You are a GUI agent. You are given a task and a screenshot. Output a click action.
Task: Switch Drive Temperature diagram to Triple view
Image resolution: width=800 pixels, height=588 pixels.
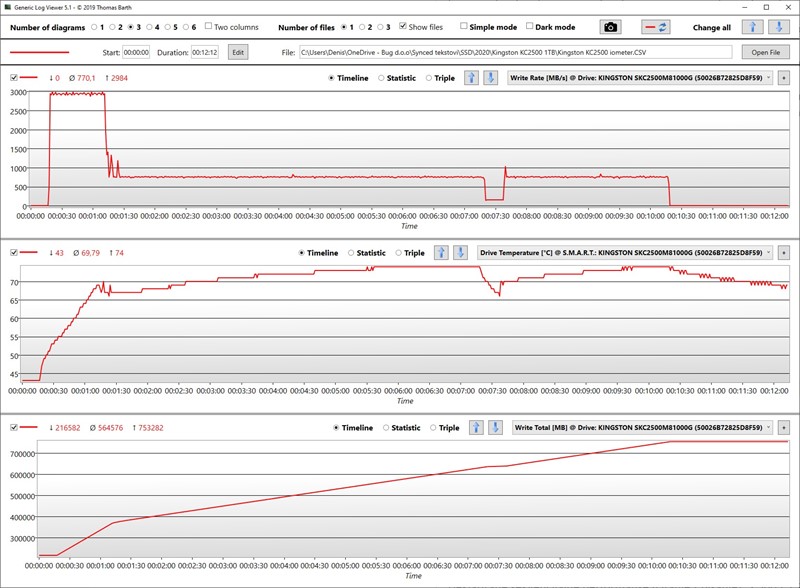(x=401, y=253)
